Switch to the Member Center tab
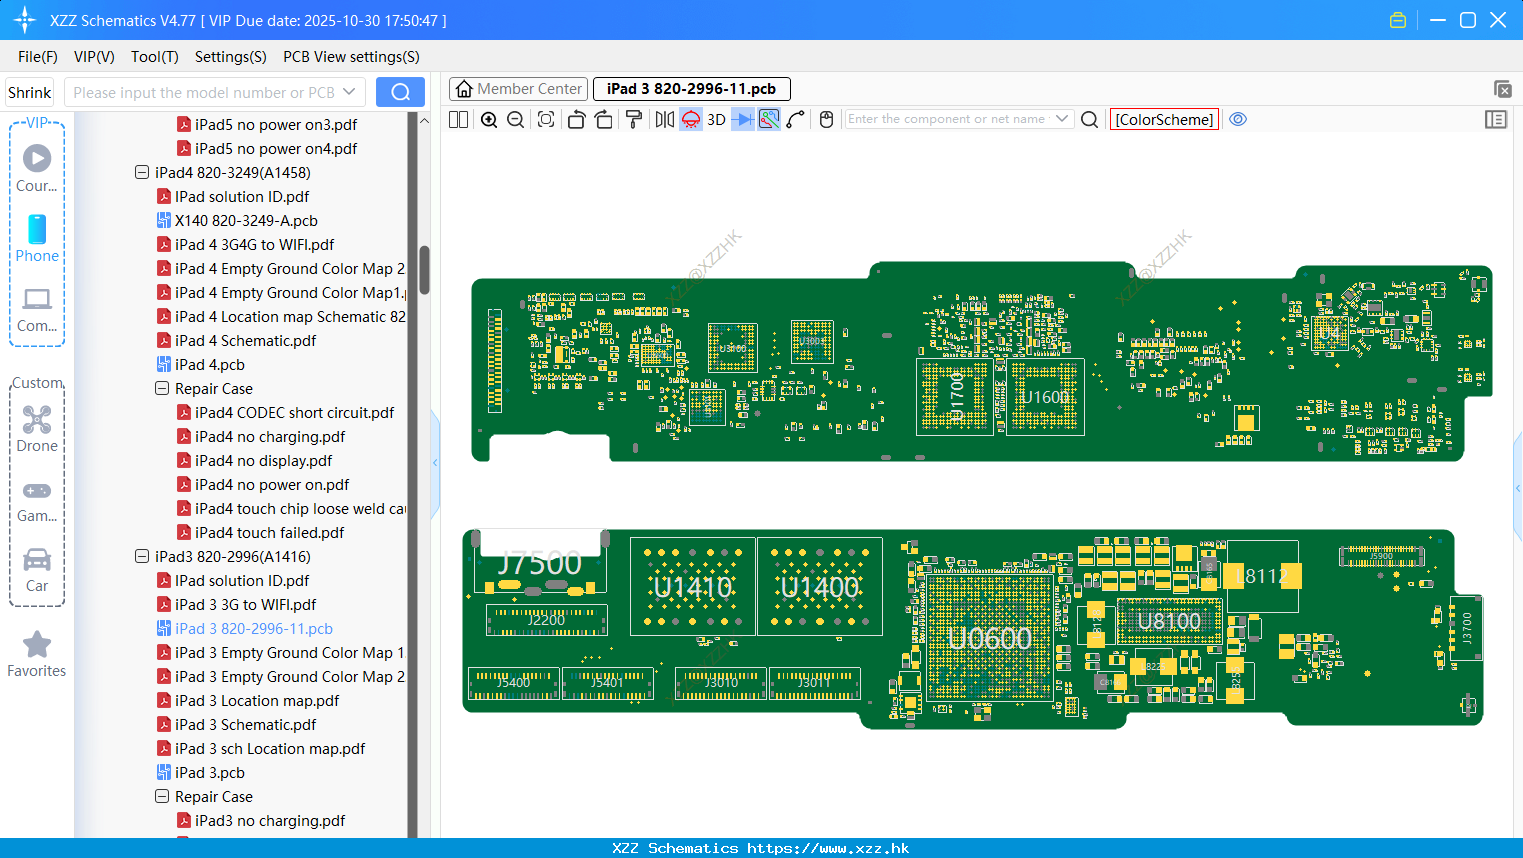The width and height of the screenshot is (1523, 858). (x=519, y=89)
